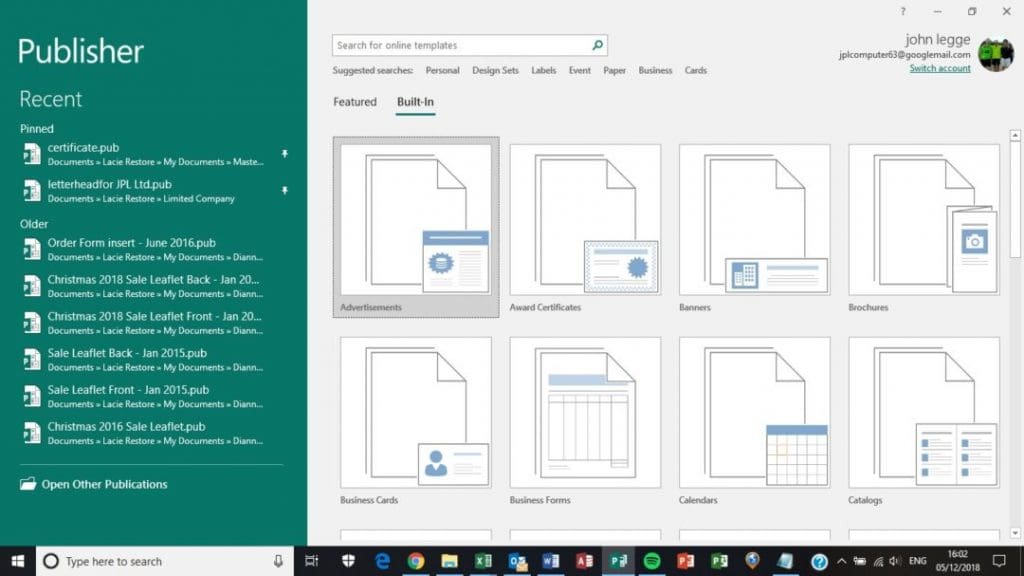Start the template search with magnifier icon
This screenshot has height=576, width=1024.
(x=596, y=44)
